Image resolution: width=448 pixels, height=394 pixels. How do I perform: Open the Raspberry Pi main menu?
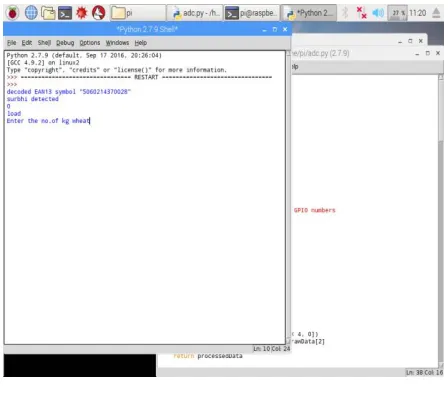(12, 13)
